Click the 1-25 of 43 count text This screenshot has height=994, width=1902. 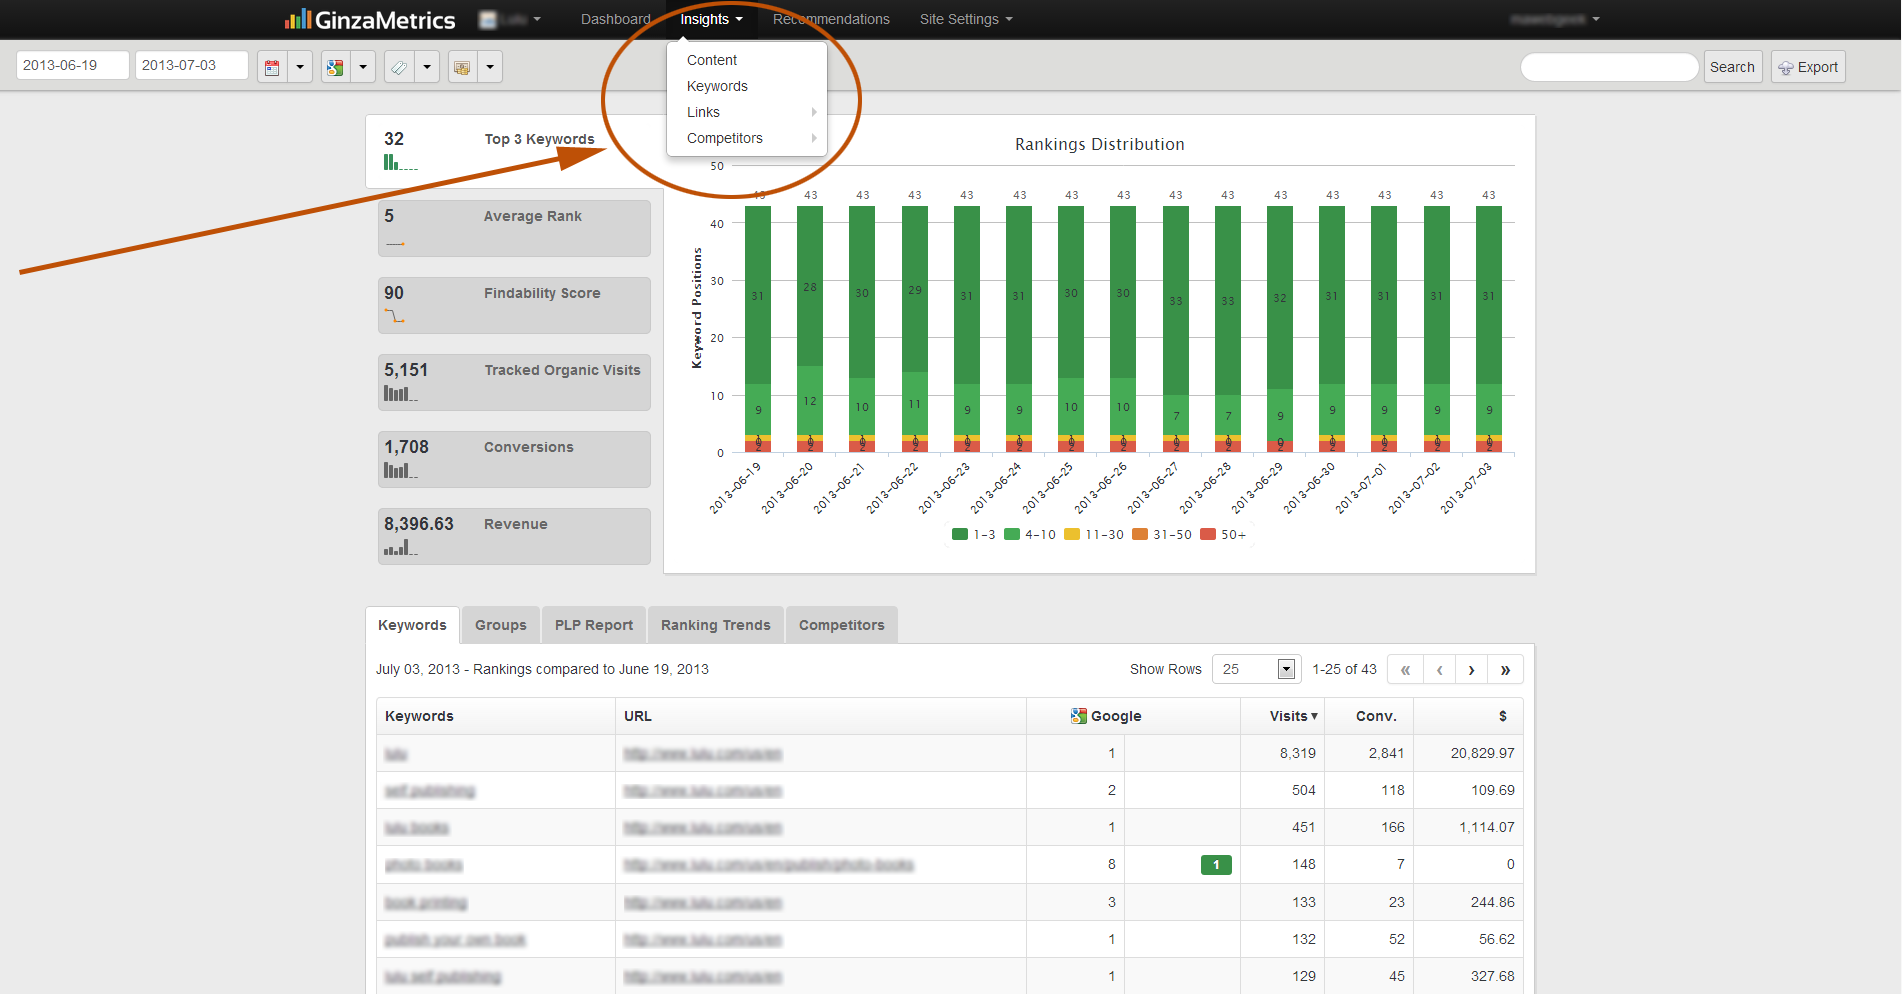(1344, 669)
